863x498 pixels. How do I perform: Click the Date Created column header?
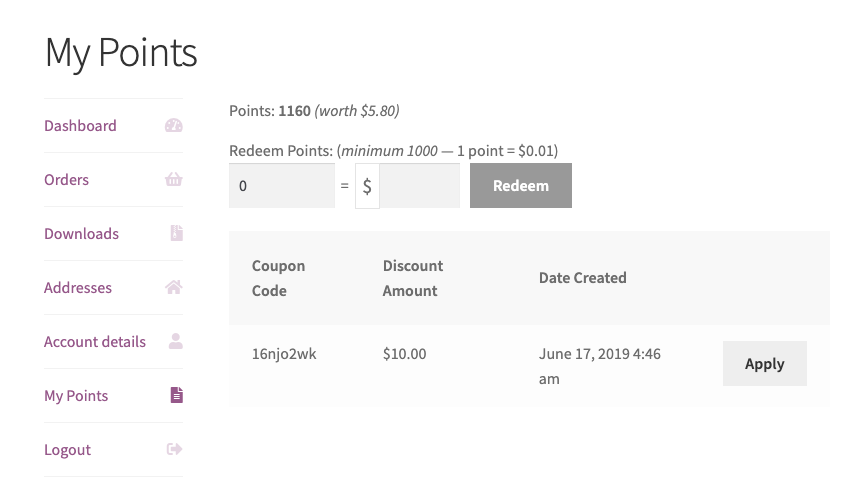click(582, 278)
